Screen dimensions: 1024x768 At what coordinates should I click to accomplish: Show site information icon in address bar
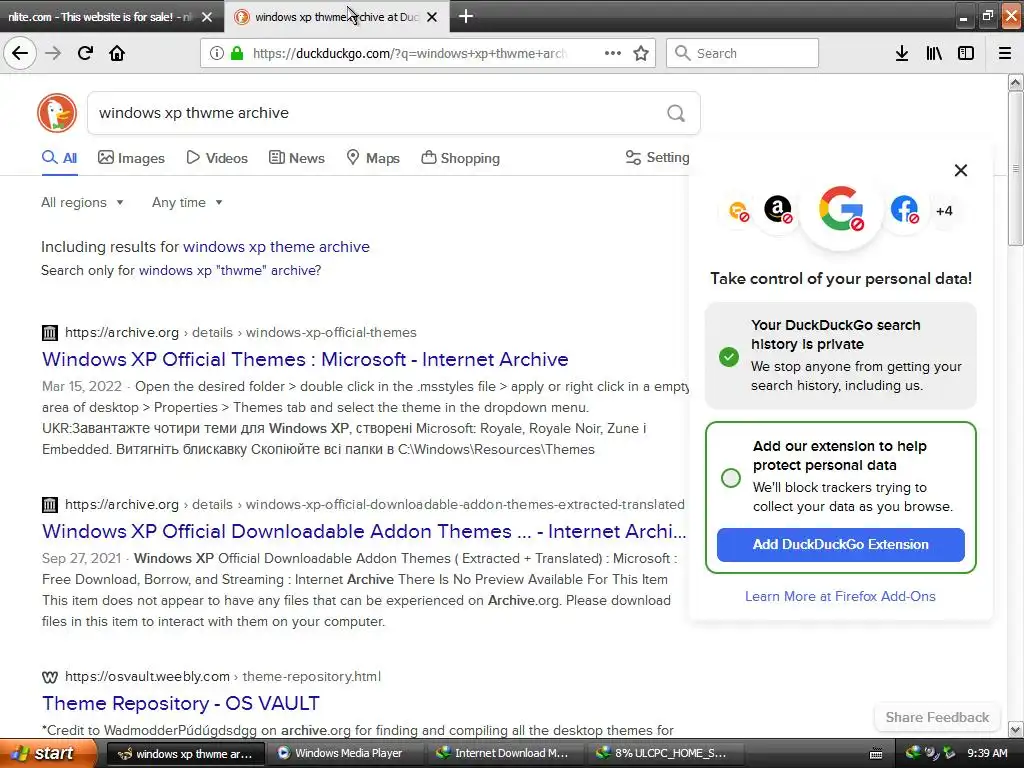[x=216, y=53]
